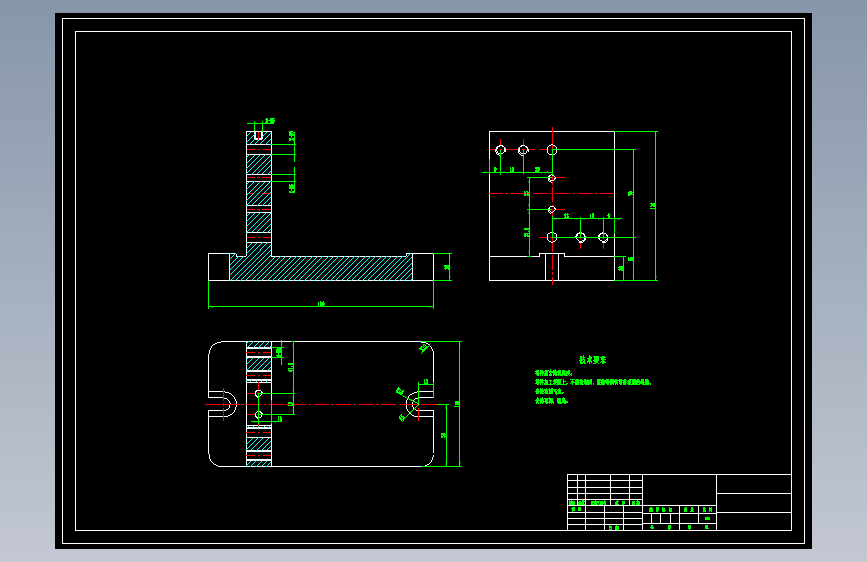Click the 技术要求 heading text

coord(592,360)
